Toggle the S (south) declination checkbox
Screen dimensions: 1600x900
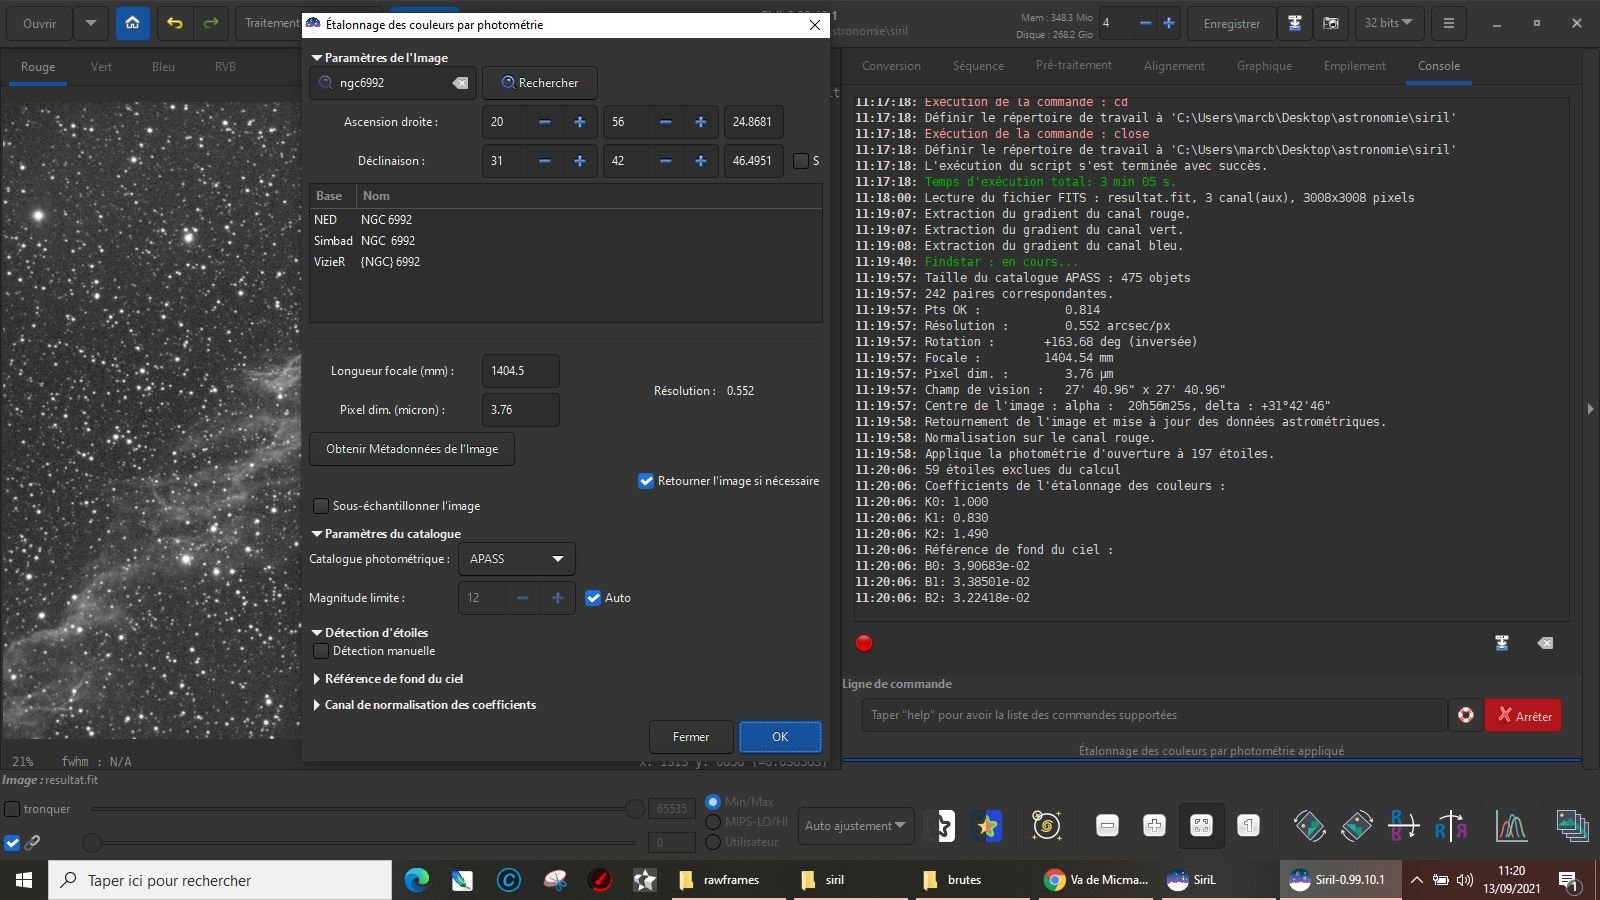800,161
